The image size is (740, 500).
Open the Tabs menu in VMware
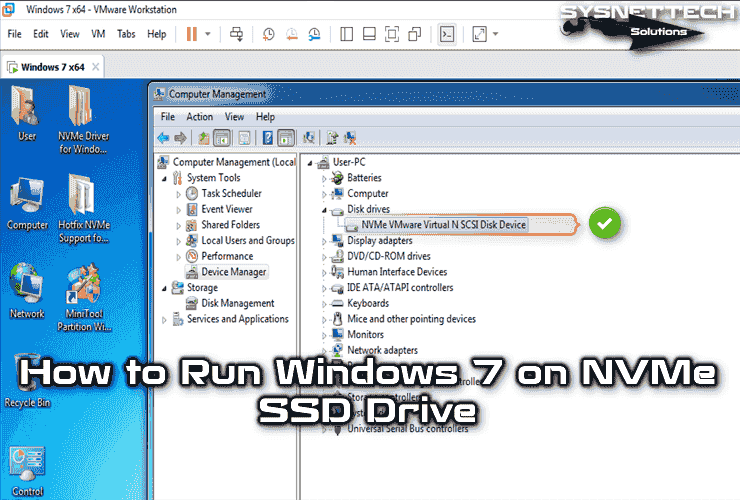point(126,34)
